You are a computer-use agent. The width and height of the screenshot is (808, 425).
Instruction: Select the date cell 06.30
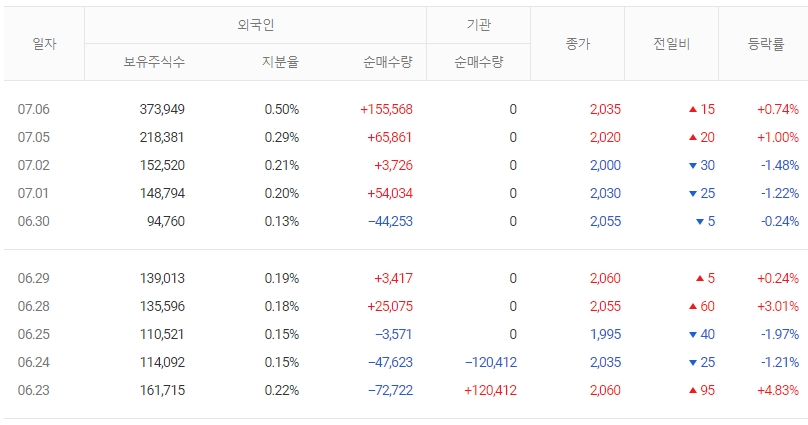(x=33, y=221)
